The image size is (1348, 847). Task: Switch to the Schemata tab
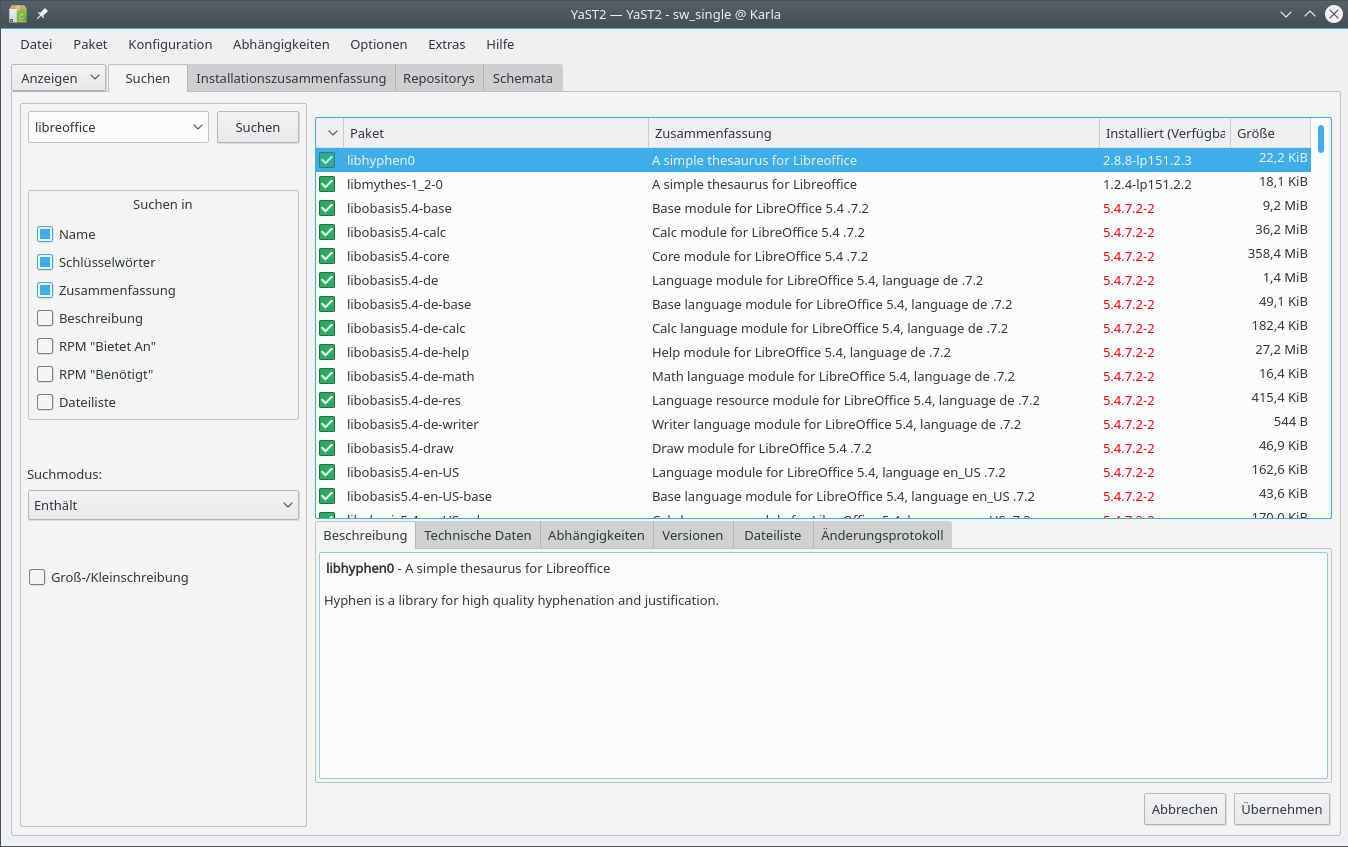522,78
